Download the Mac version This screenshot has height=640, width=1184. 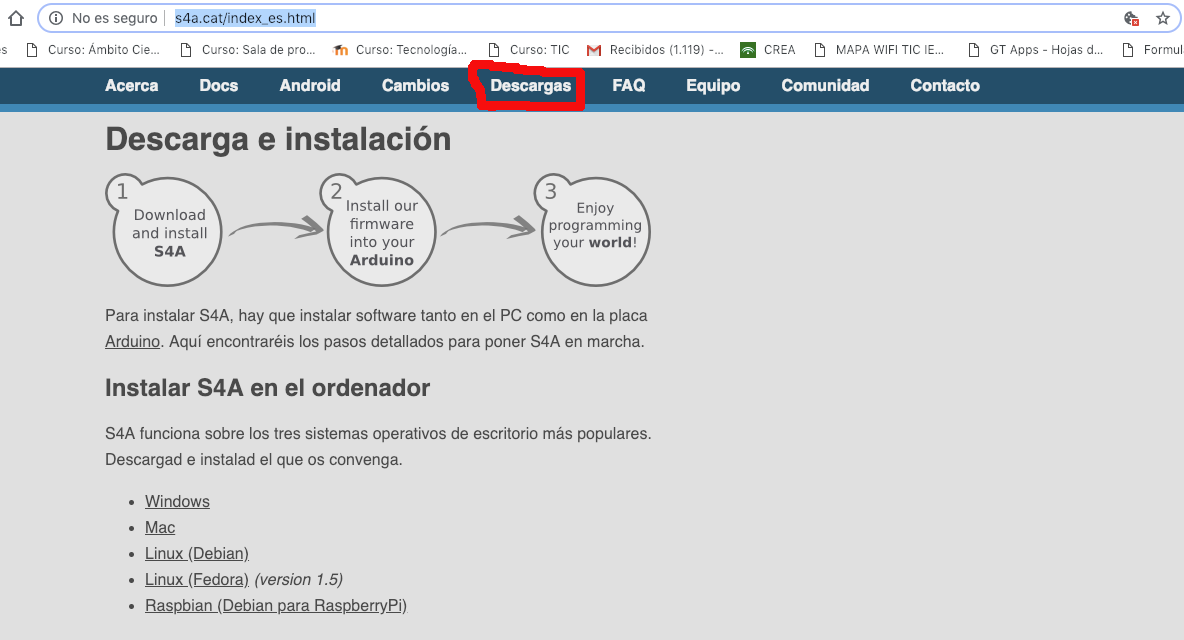click(160, 528)
